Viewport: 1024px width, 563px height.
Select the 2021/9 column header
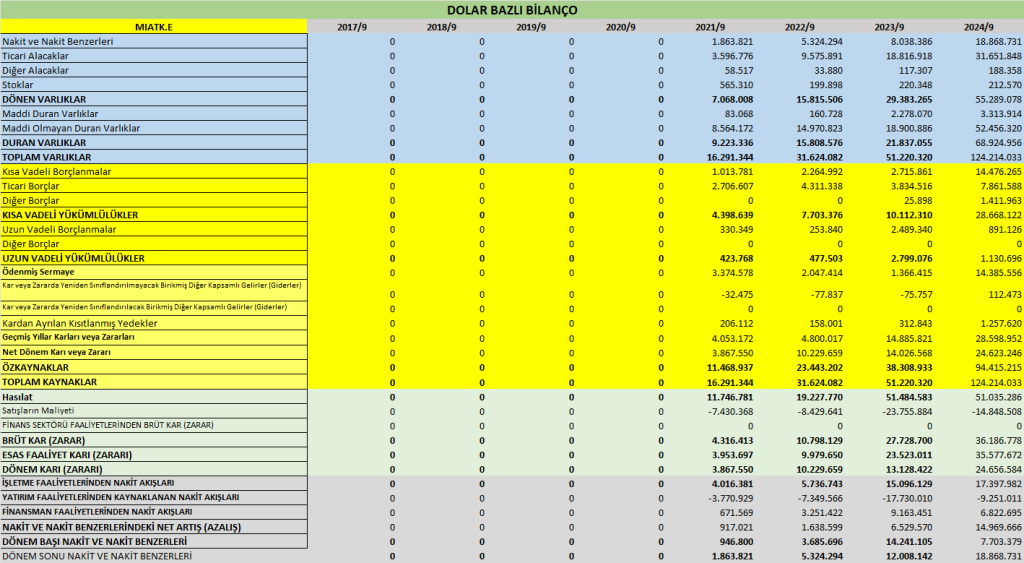[x=710, y=27]
